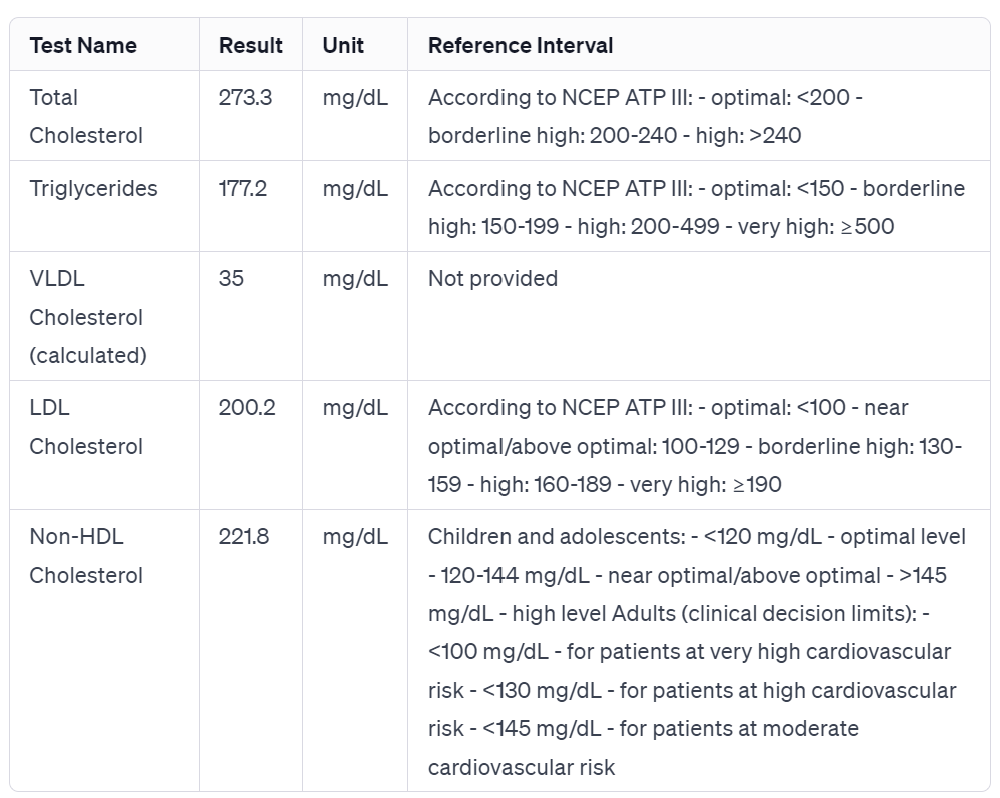Click the 177.2 result value
Screen dimensions: 1000x798
point(243,188)
